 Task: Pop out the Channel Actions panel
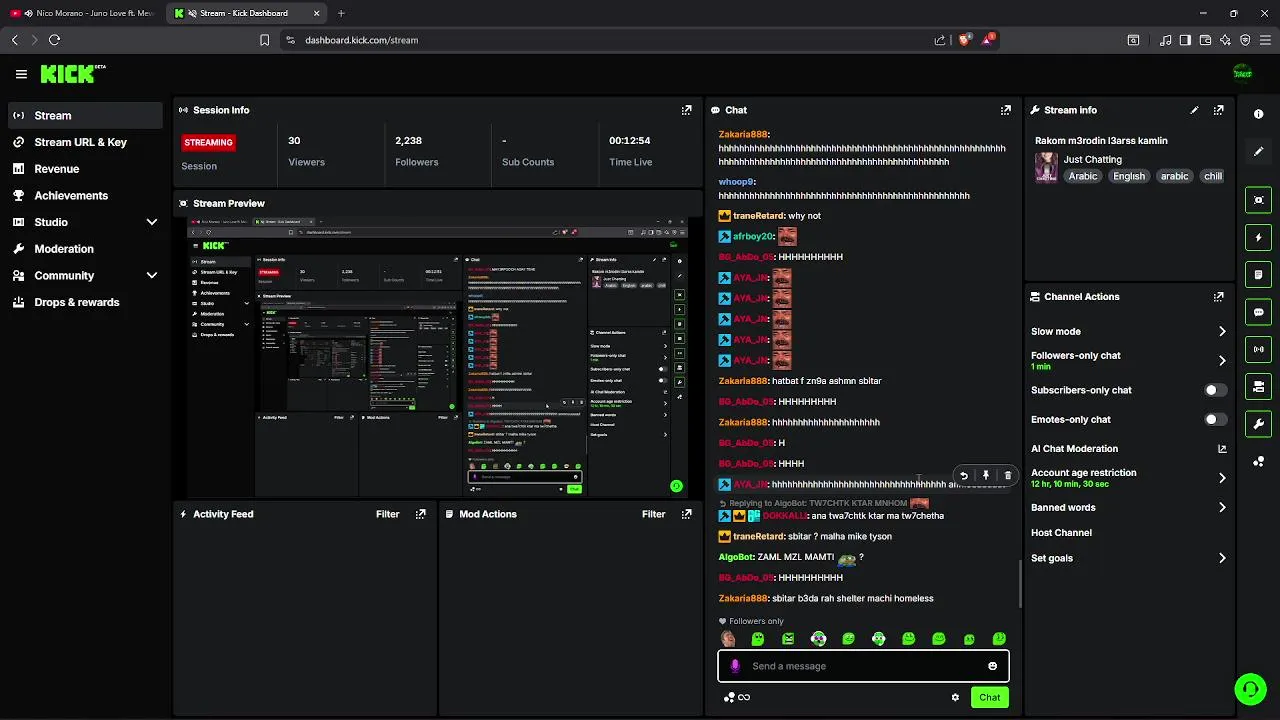click(x=1218, y=297)
